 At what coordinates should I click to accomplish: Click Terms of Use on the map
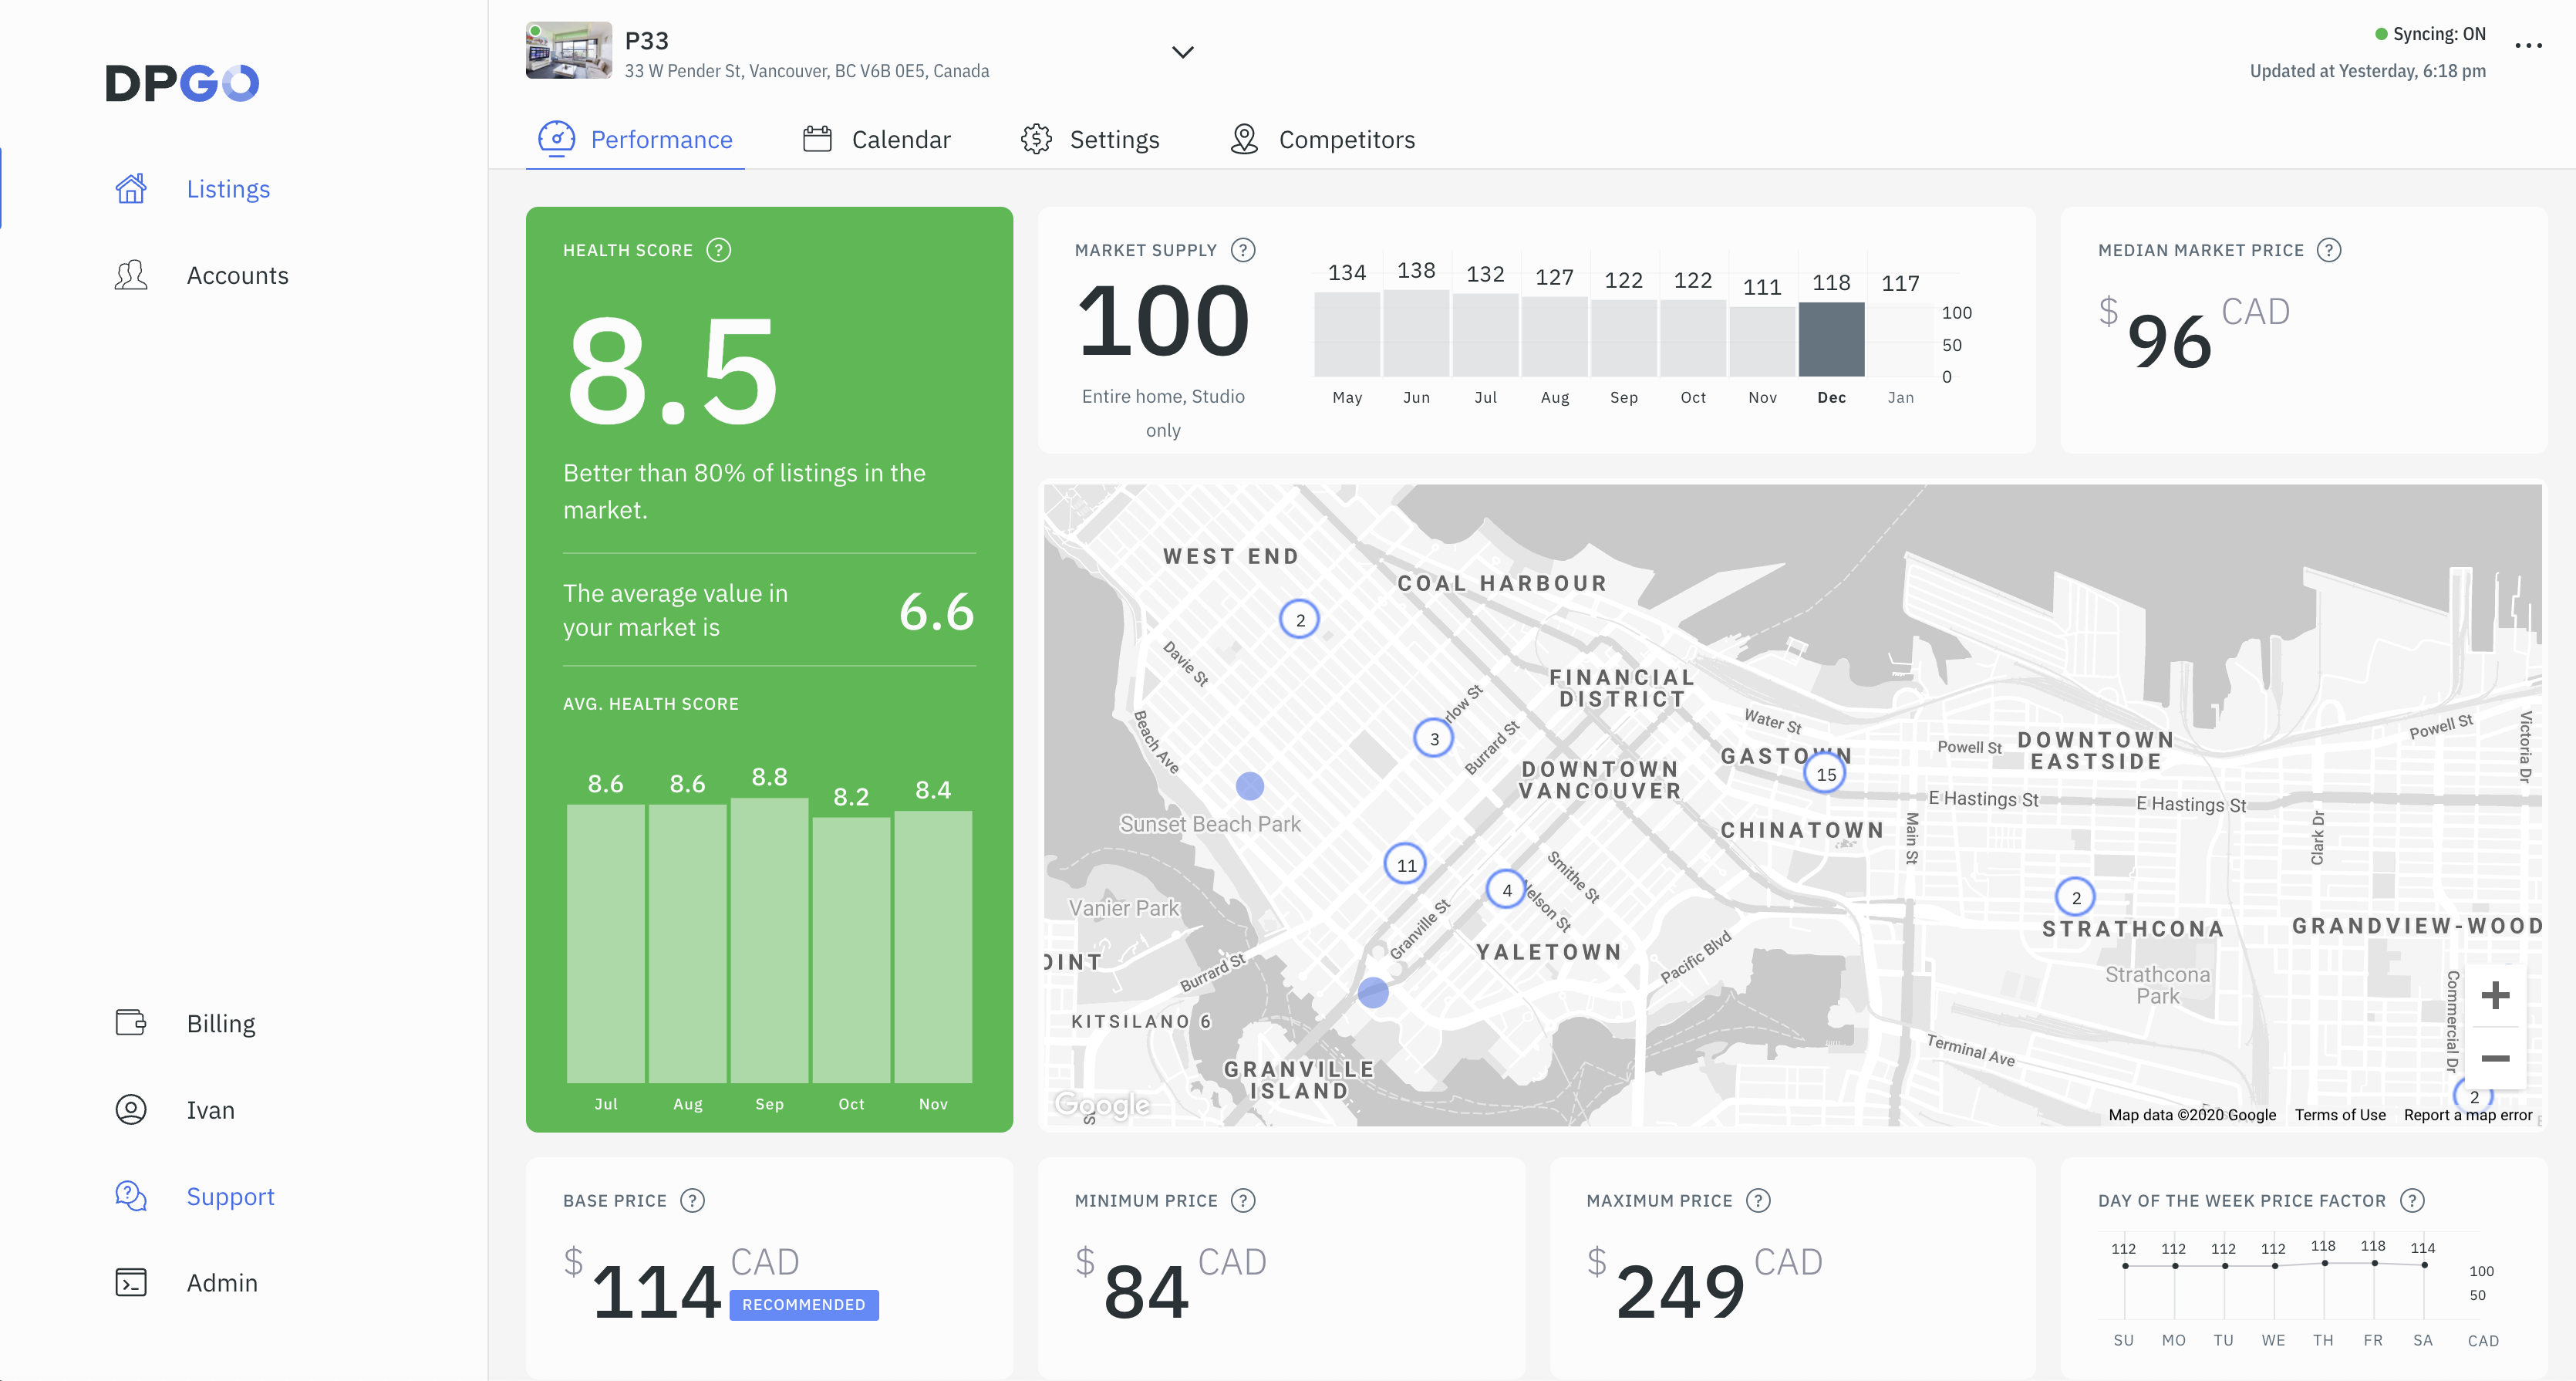point(2339,1115)
